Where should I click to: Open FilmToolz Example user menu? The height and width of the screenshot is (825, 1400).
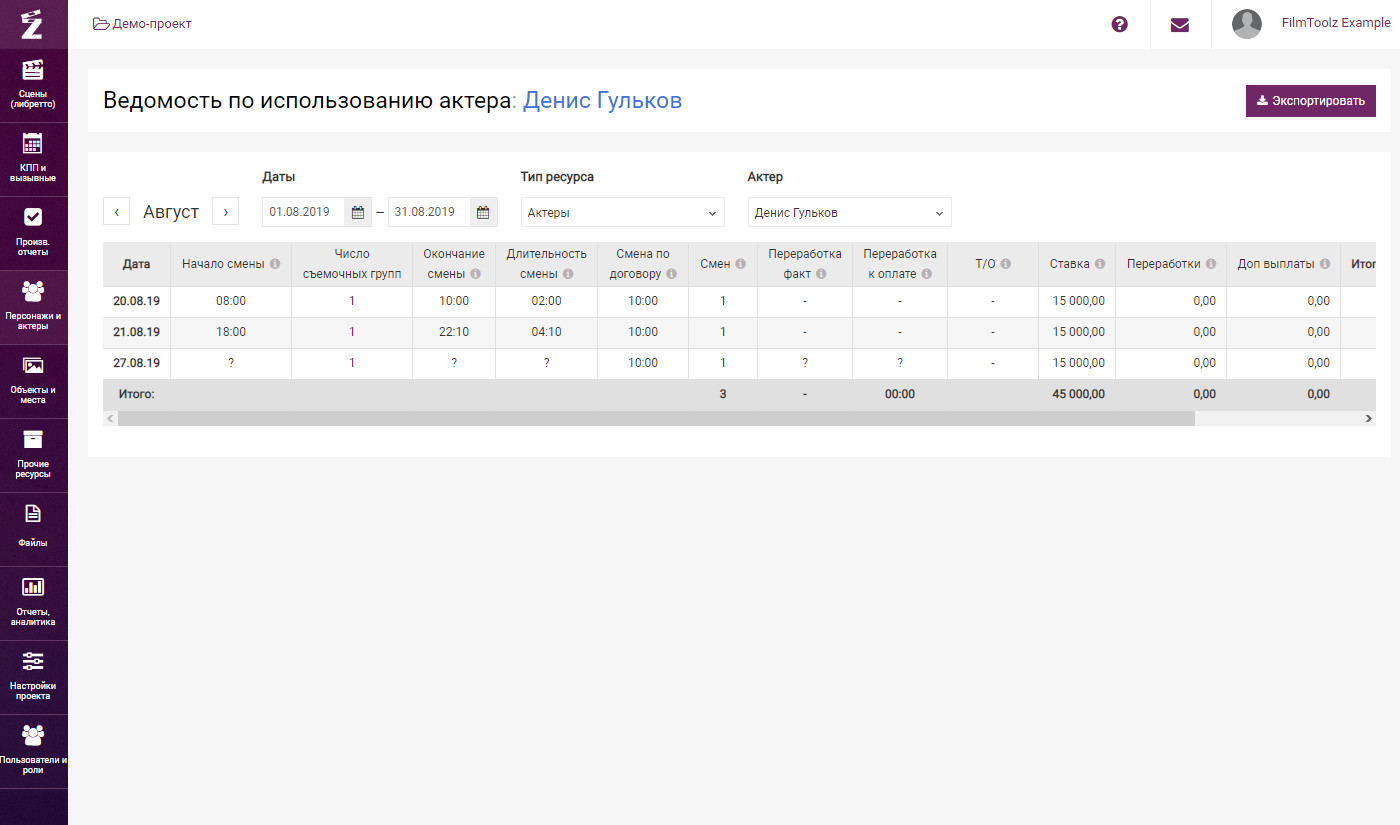(1336, 23)
